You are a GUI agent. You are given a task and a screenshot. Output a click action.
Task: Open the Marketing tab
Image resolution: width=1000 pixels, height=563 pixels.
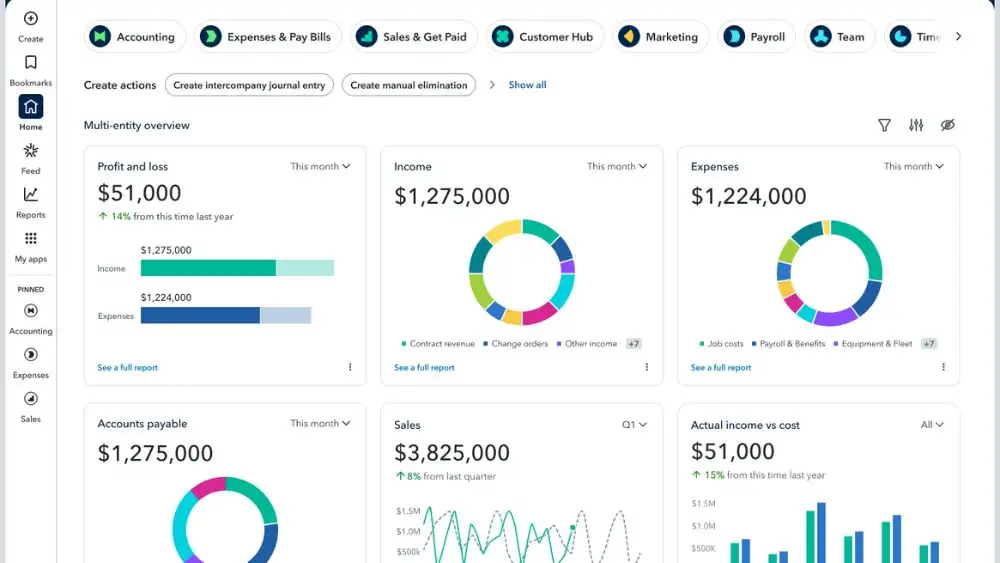tap(660, 36)
